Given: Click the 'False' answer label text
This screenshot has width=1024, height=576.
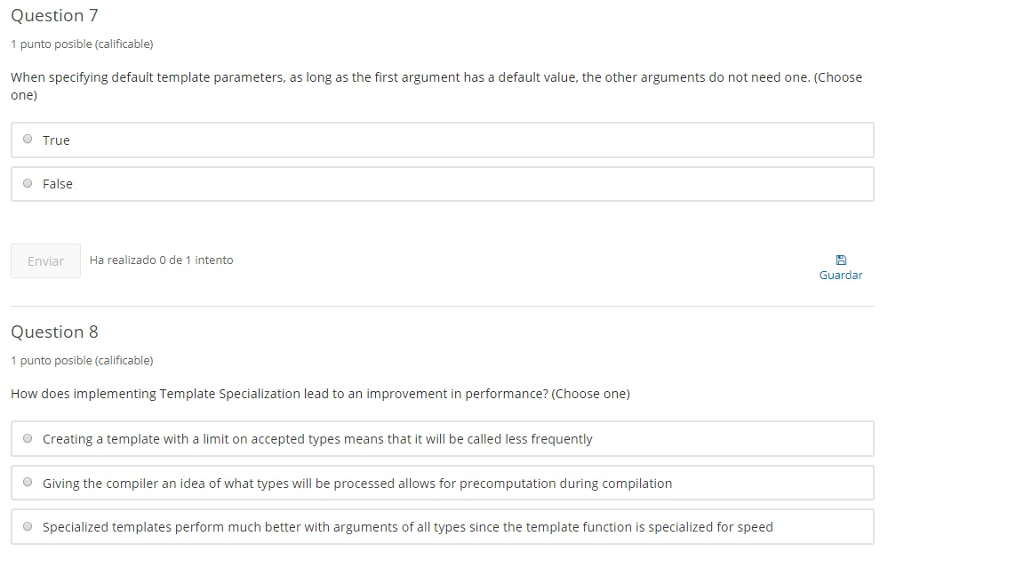Looking at the screenshot, I should coord(58,184).
